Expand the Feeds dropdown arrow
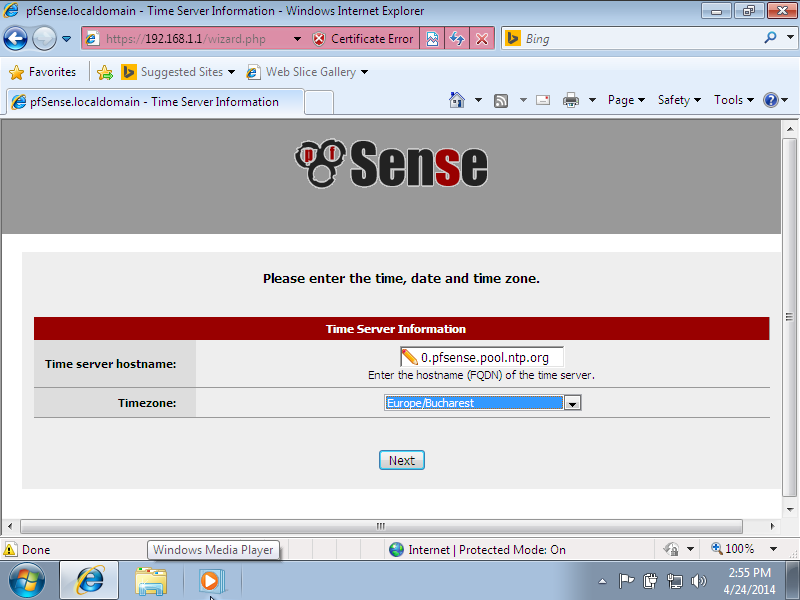The image size is (800, 600). click(523, 100)
